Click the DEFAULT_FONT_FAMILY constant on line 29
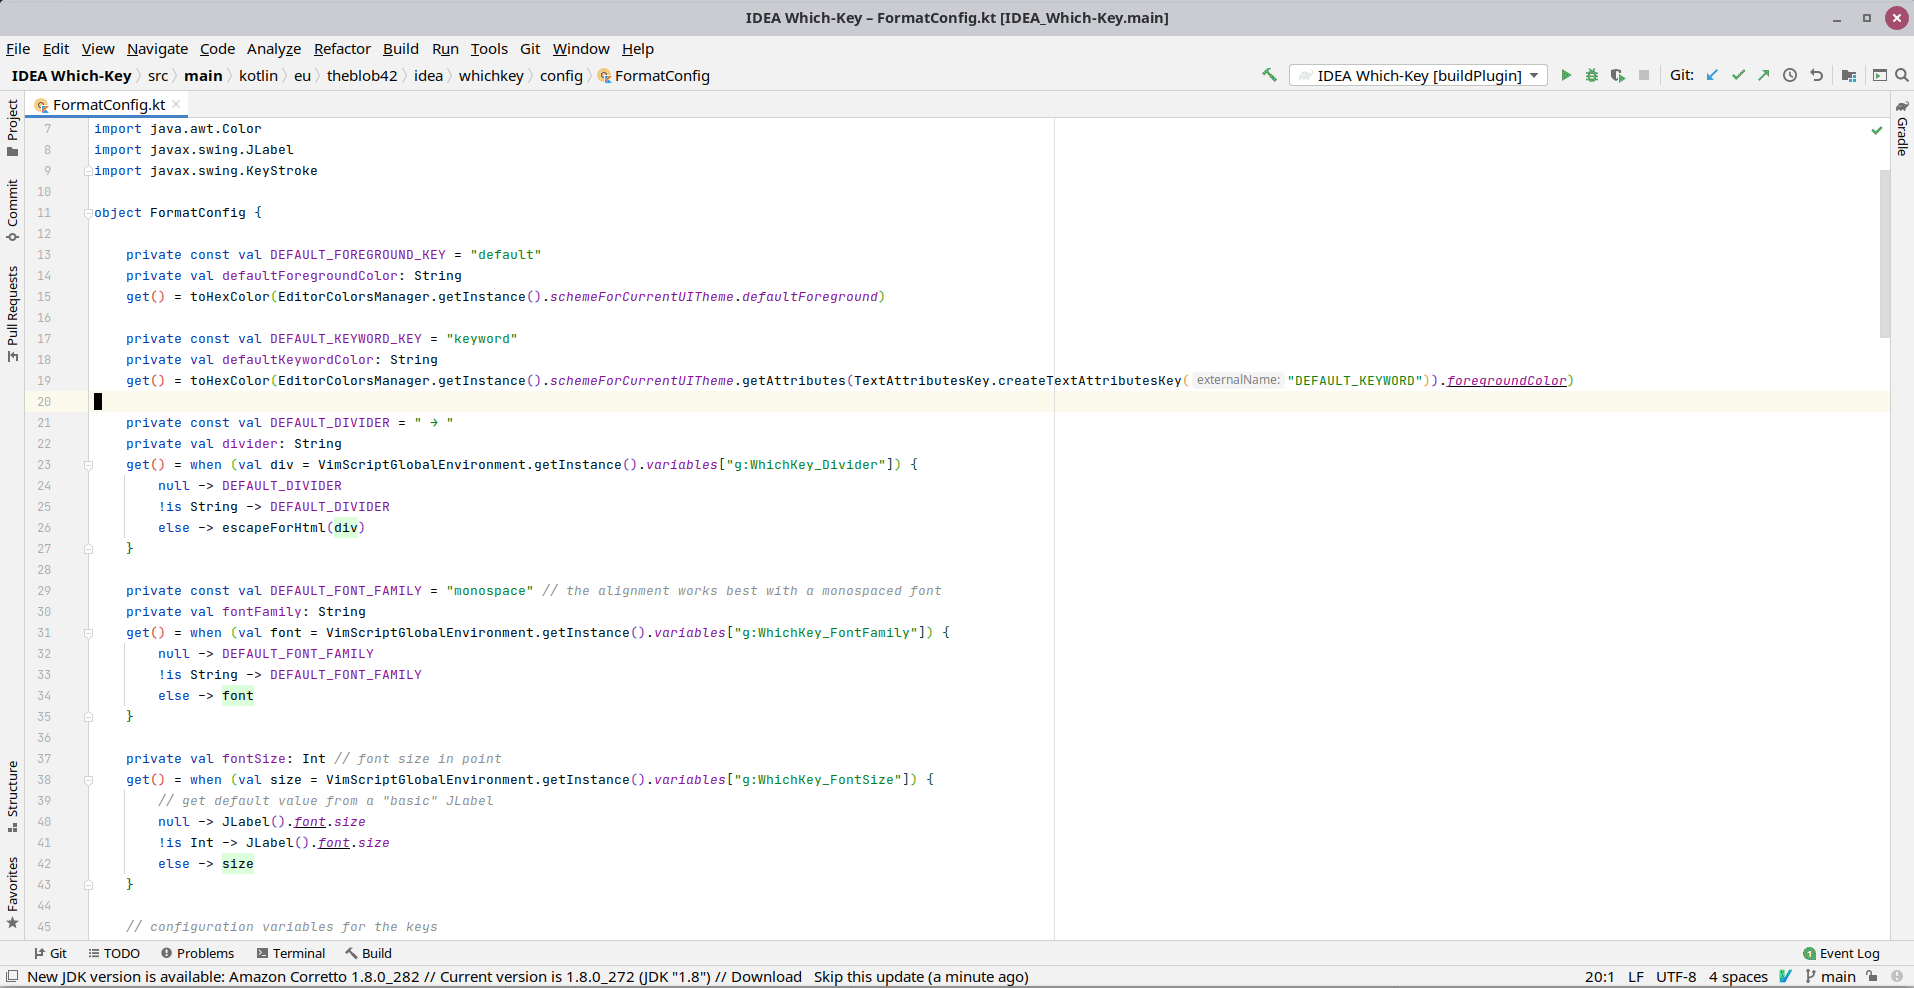Viewport: 1914px width, 988px height. (x=346, y=591)
